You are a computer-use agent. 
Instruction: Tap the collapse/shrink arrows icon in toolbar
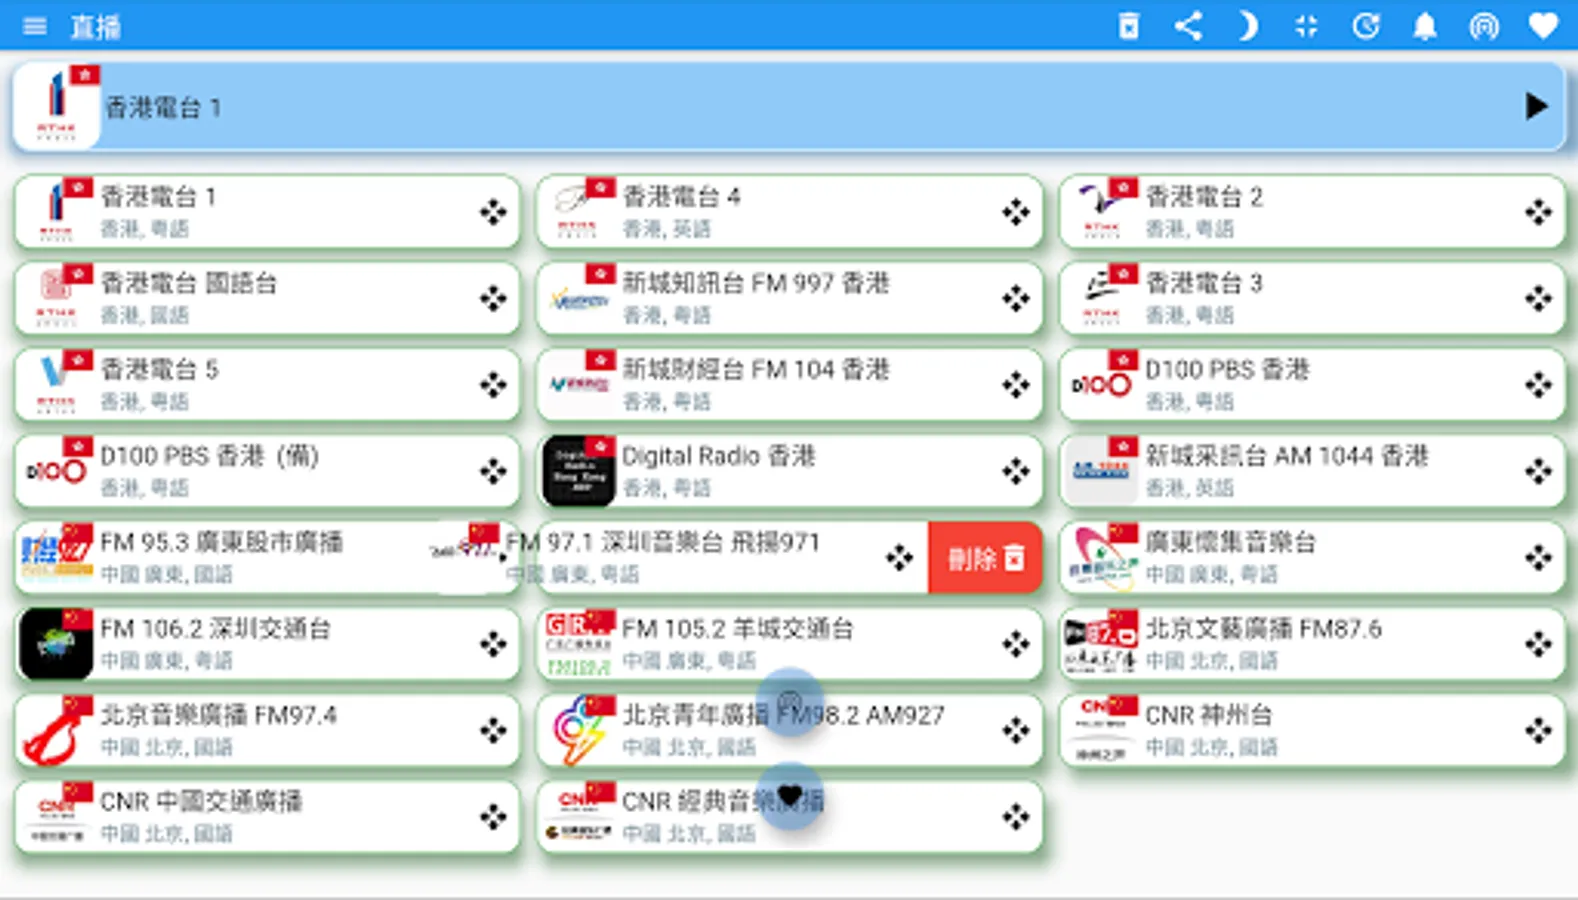[x=1306, y=26]
